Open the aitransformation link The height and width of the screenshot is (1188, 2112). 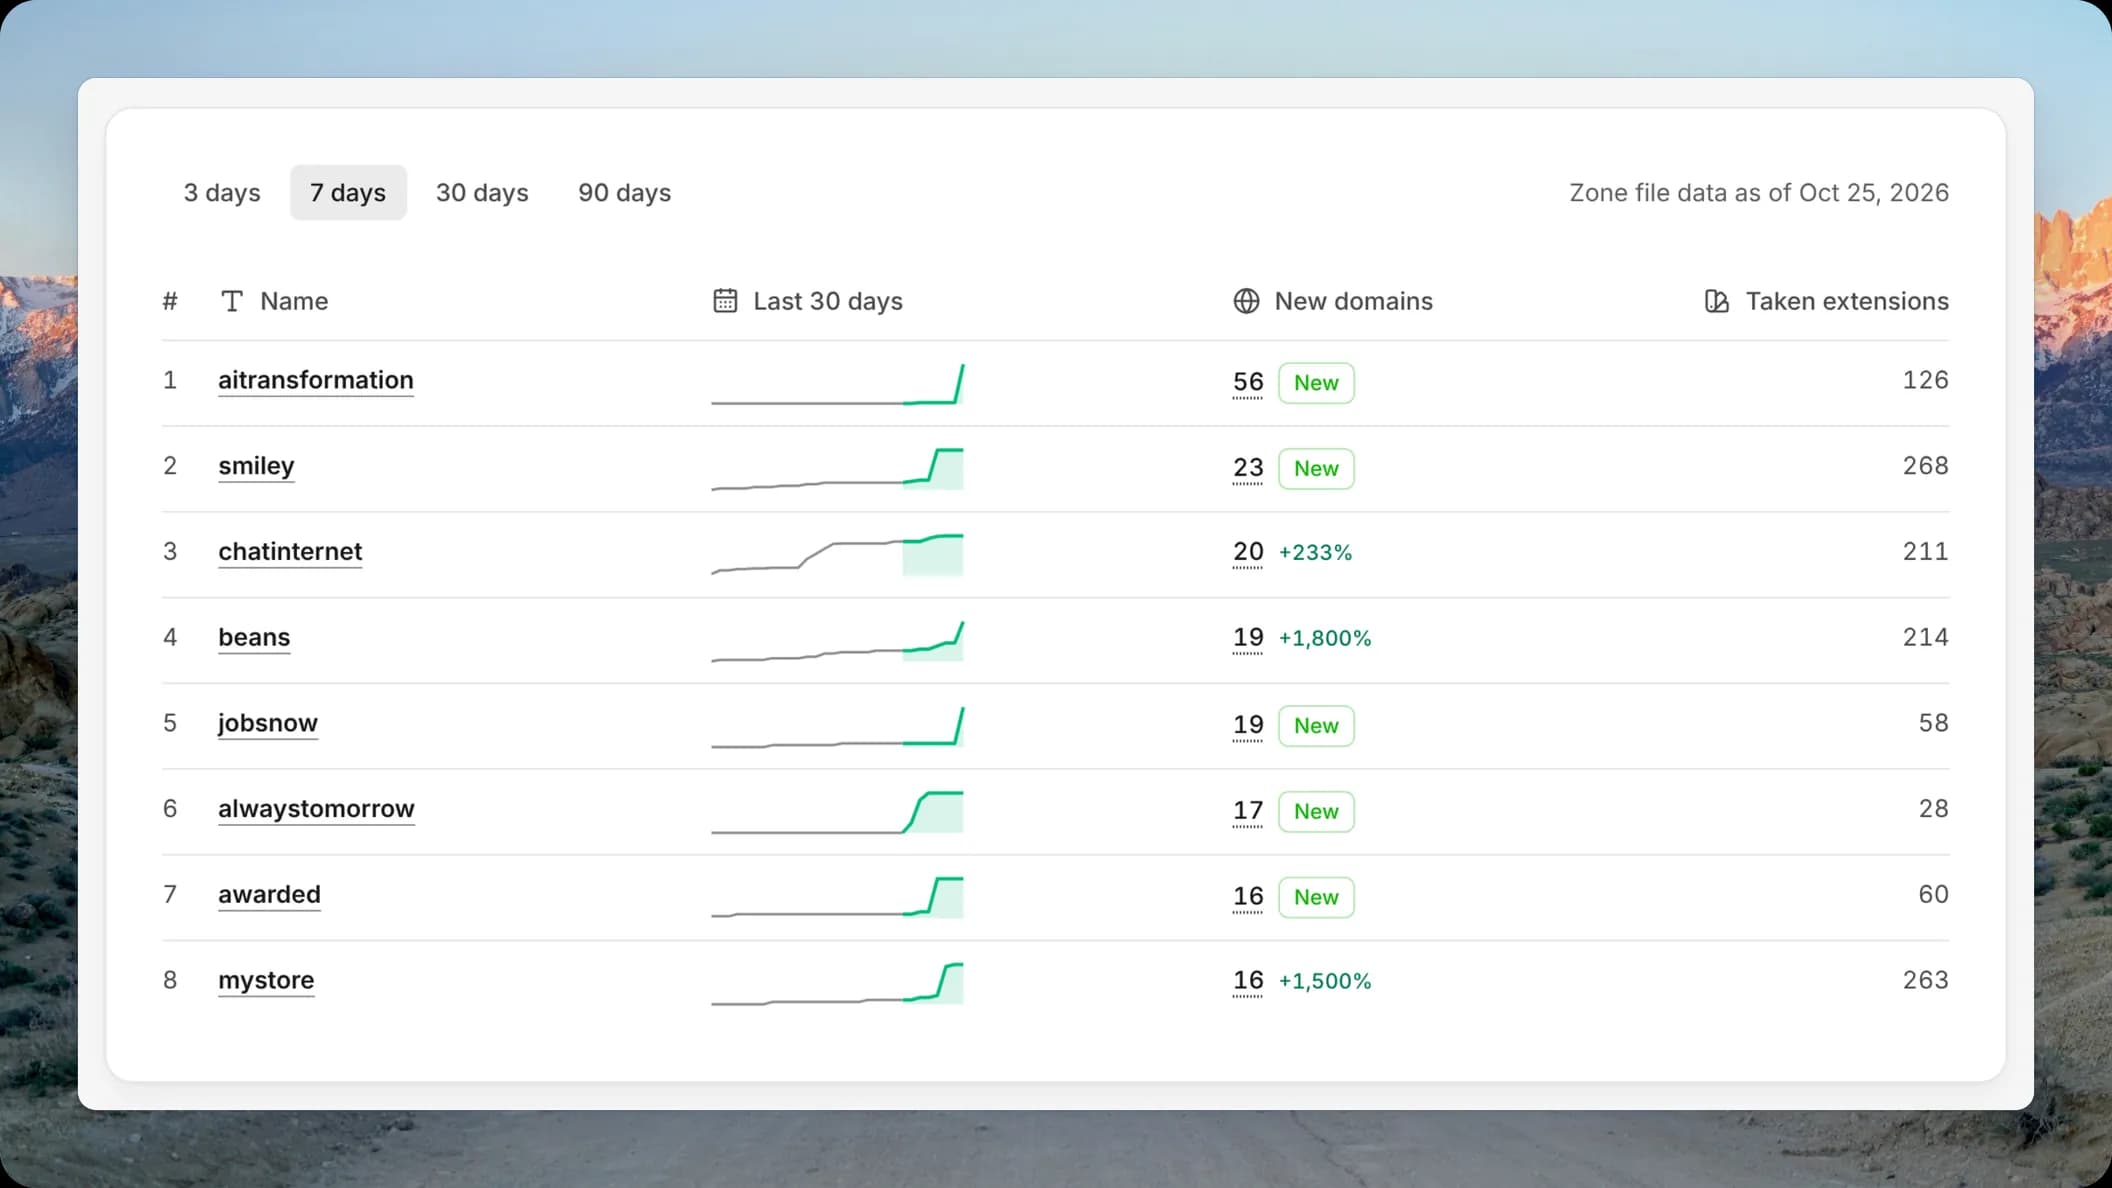(316, 380)
